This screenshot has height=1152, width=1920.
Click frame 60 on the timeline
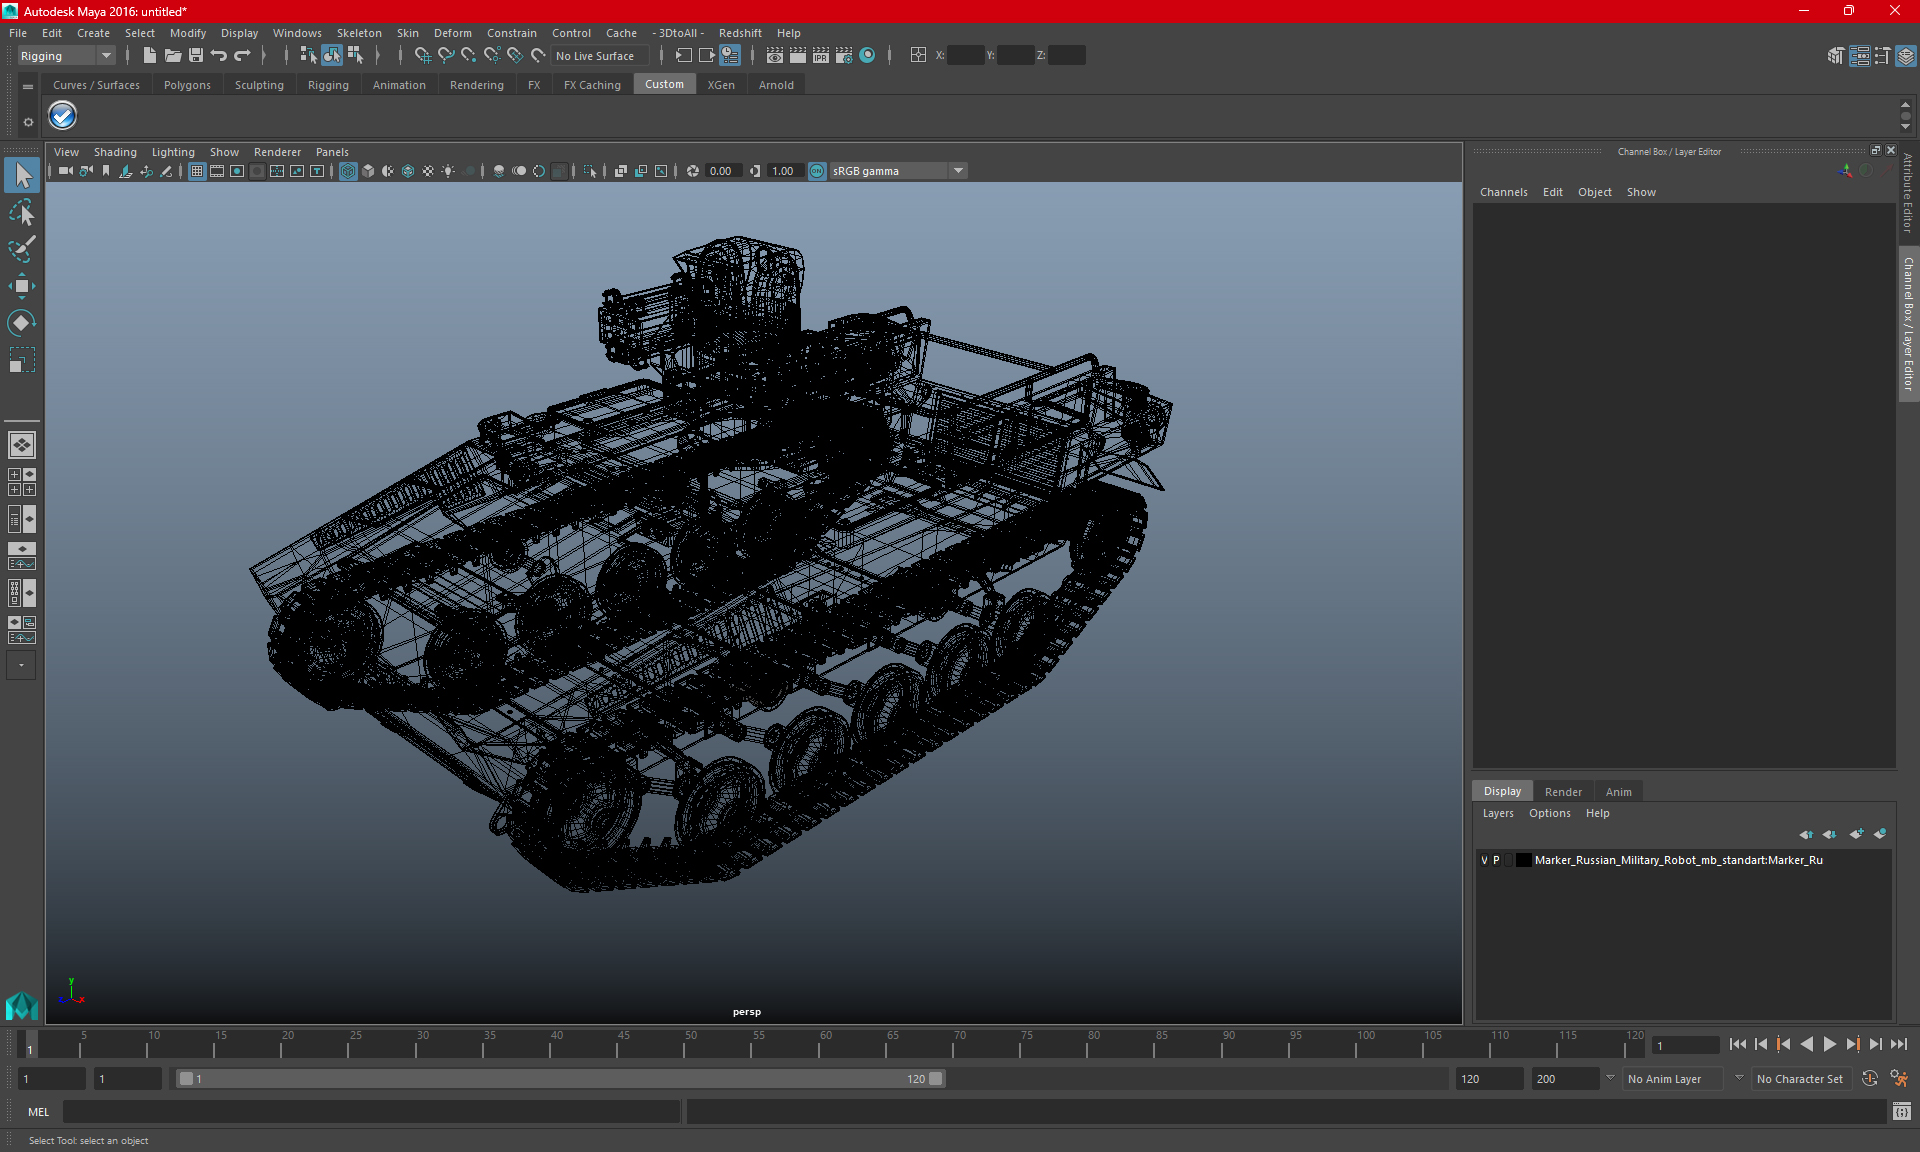pyautogui.click(x=826, y=1044)
